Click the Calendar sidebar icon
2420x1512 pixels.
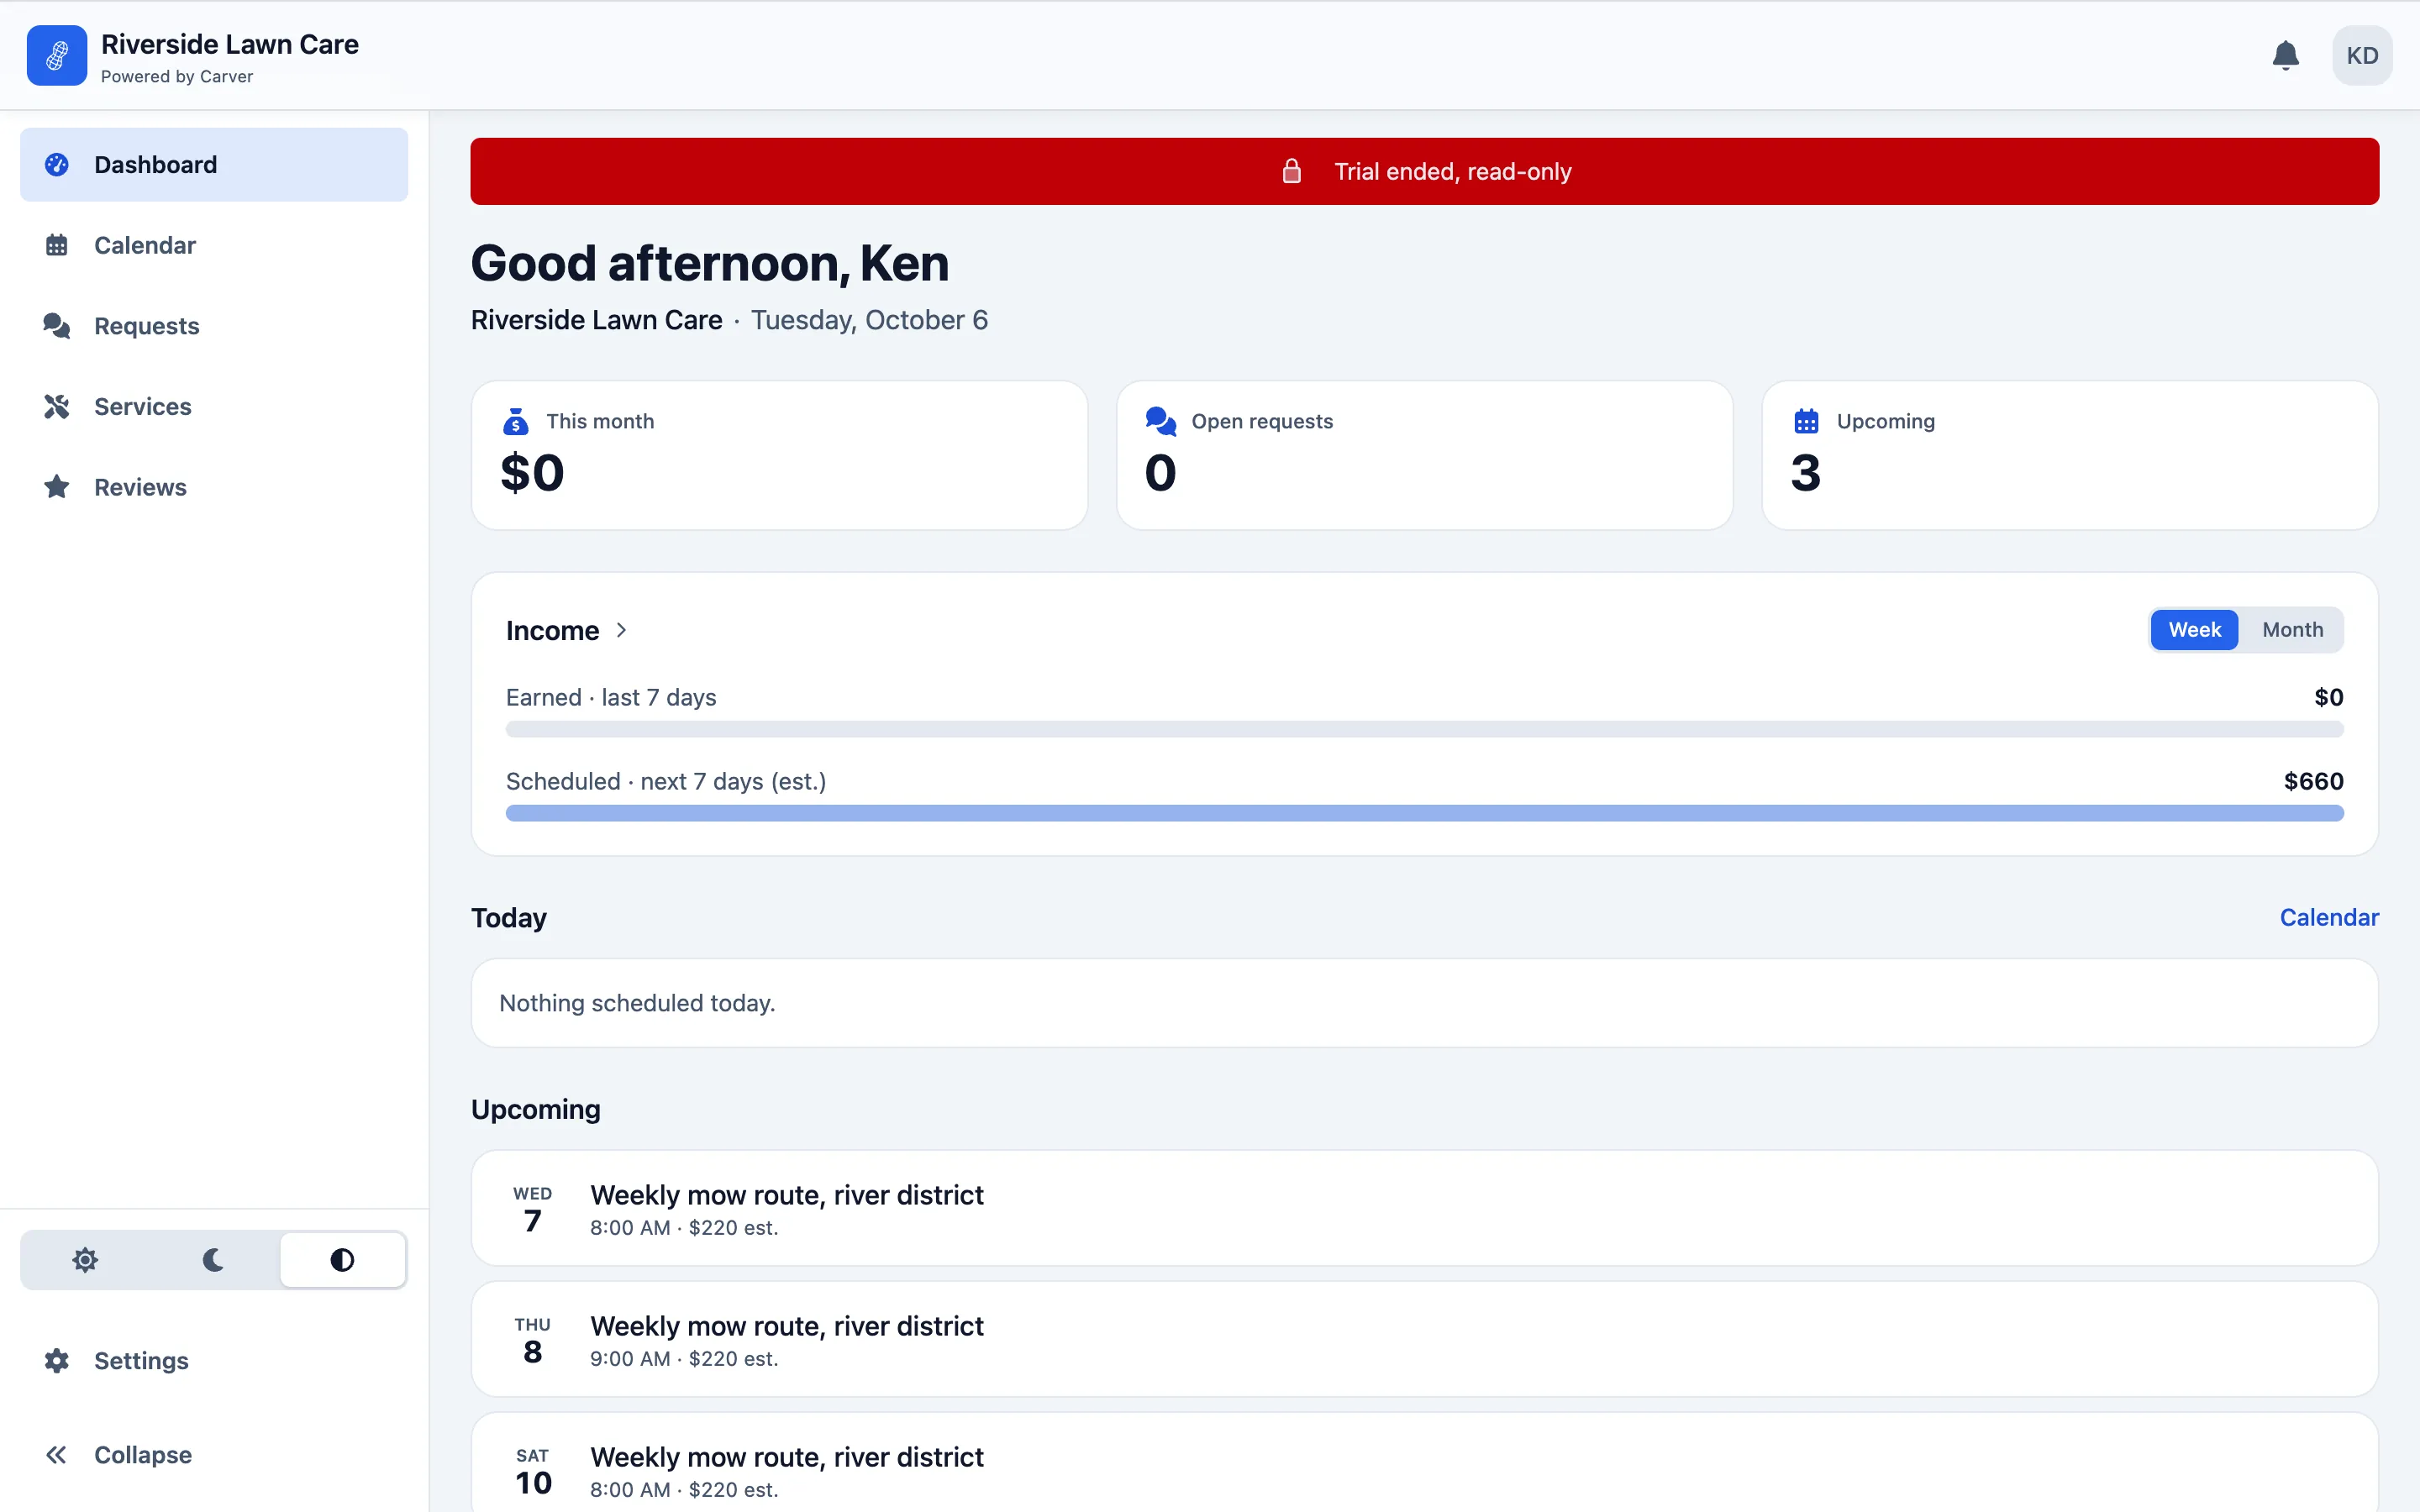click(57, 245)
